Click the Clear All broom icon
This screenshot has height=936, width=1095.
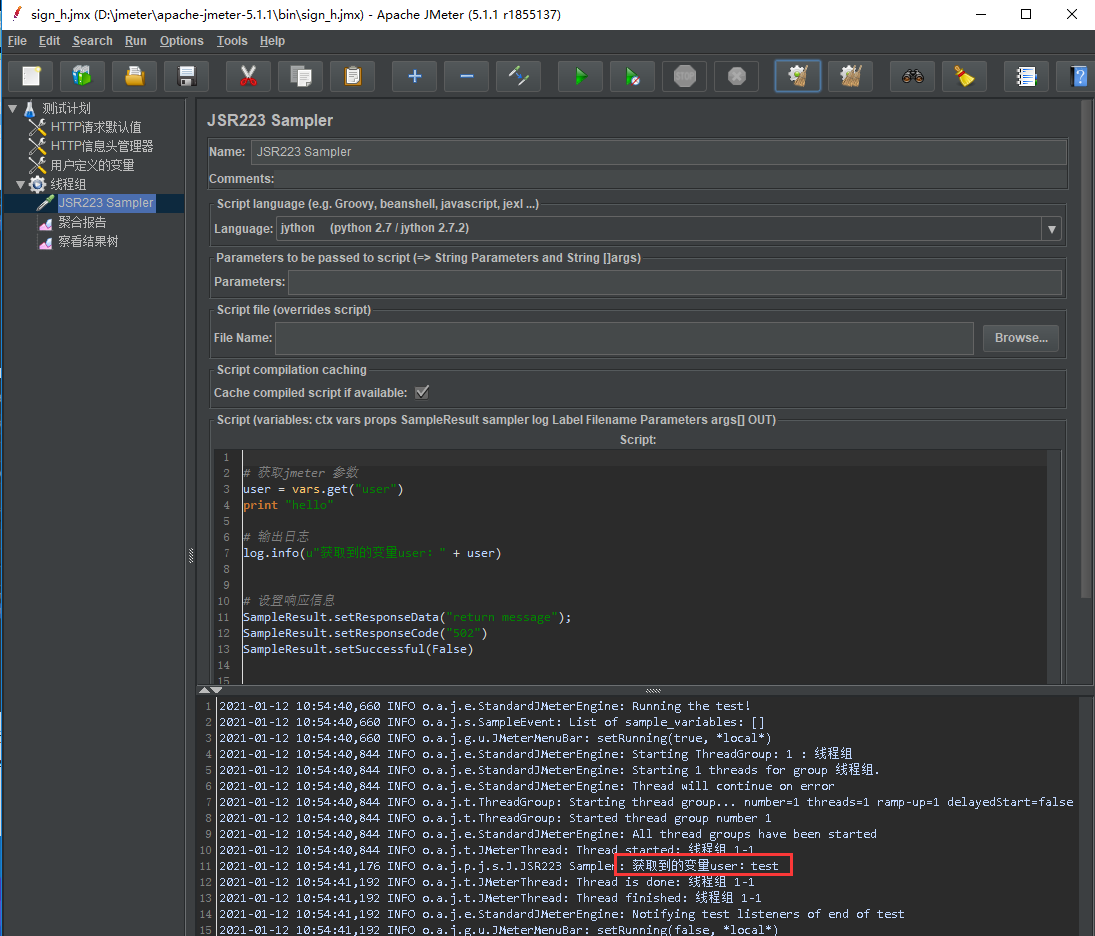point(850,76)
